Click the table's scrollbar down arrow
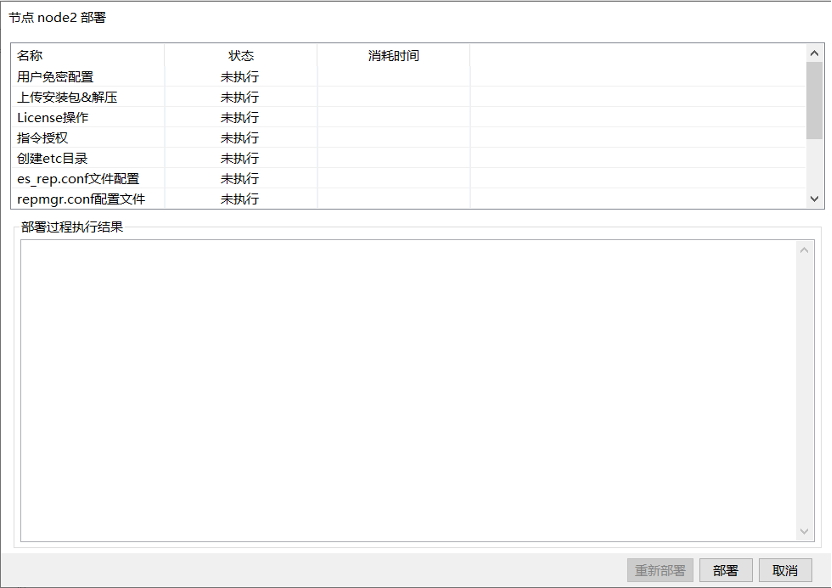 tap(814, 199)
